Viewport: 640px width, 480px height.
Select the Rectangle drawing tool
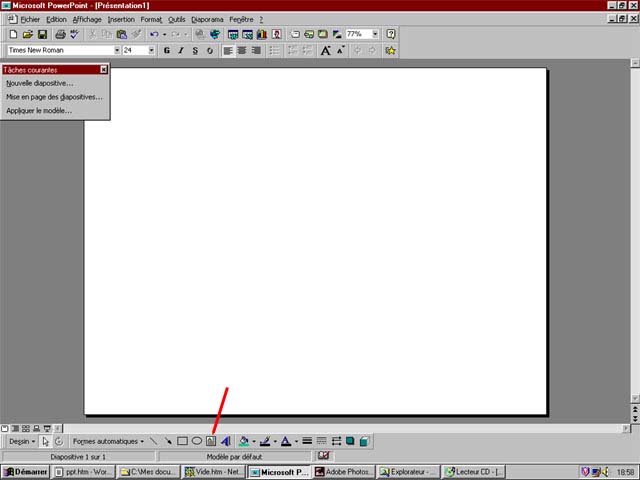(182, 441)
